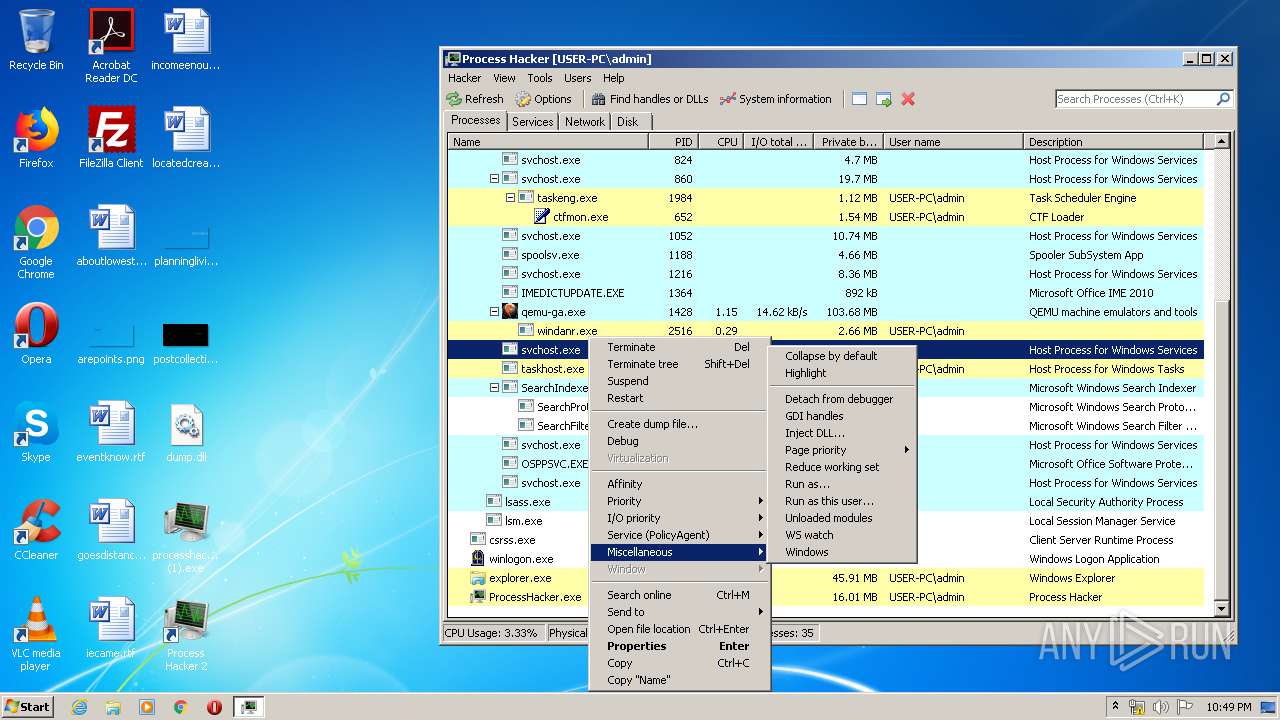Image resolution: width=1280 pixels, height=720 pixels.
Task: Open Recycle Bin desktop icon
Action: click(x=36, y=40)
